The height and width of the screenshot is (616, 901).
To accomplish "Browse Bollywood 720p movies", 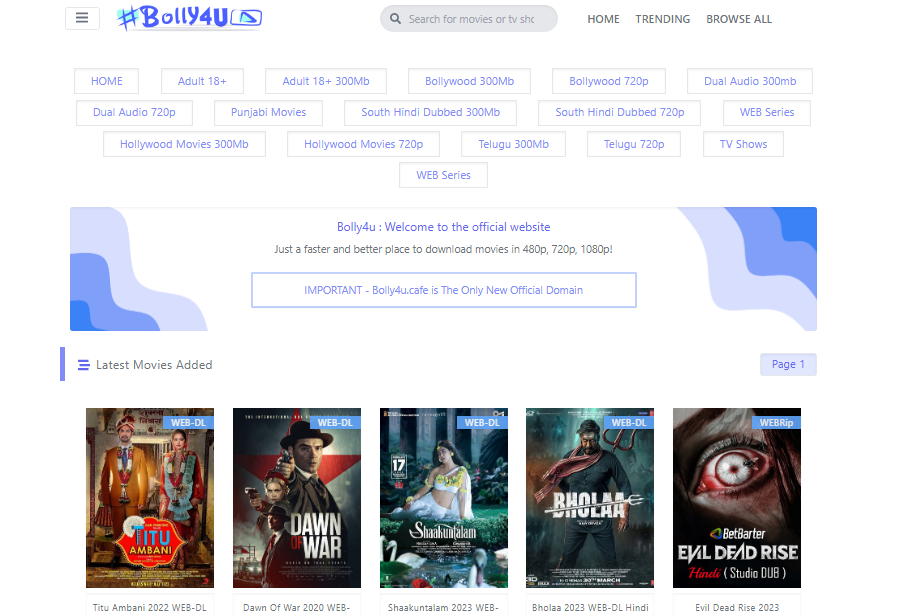I will (609, 81).
